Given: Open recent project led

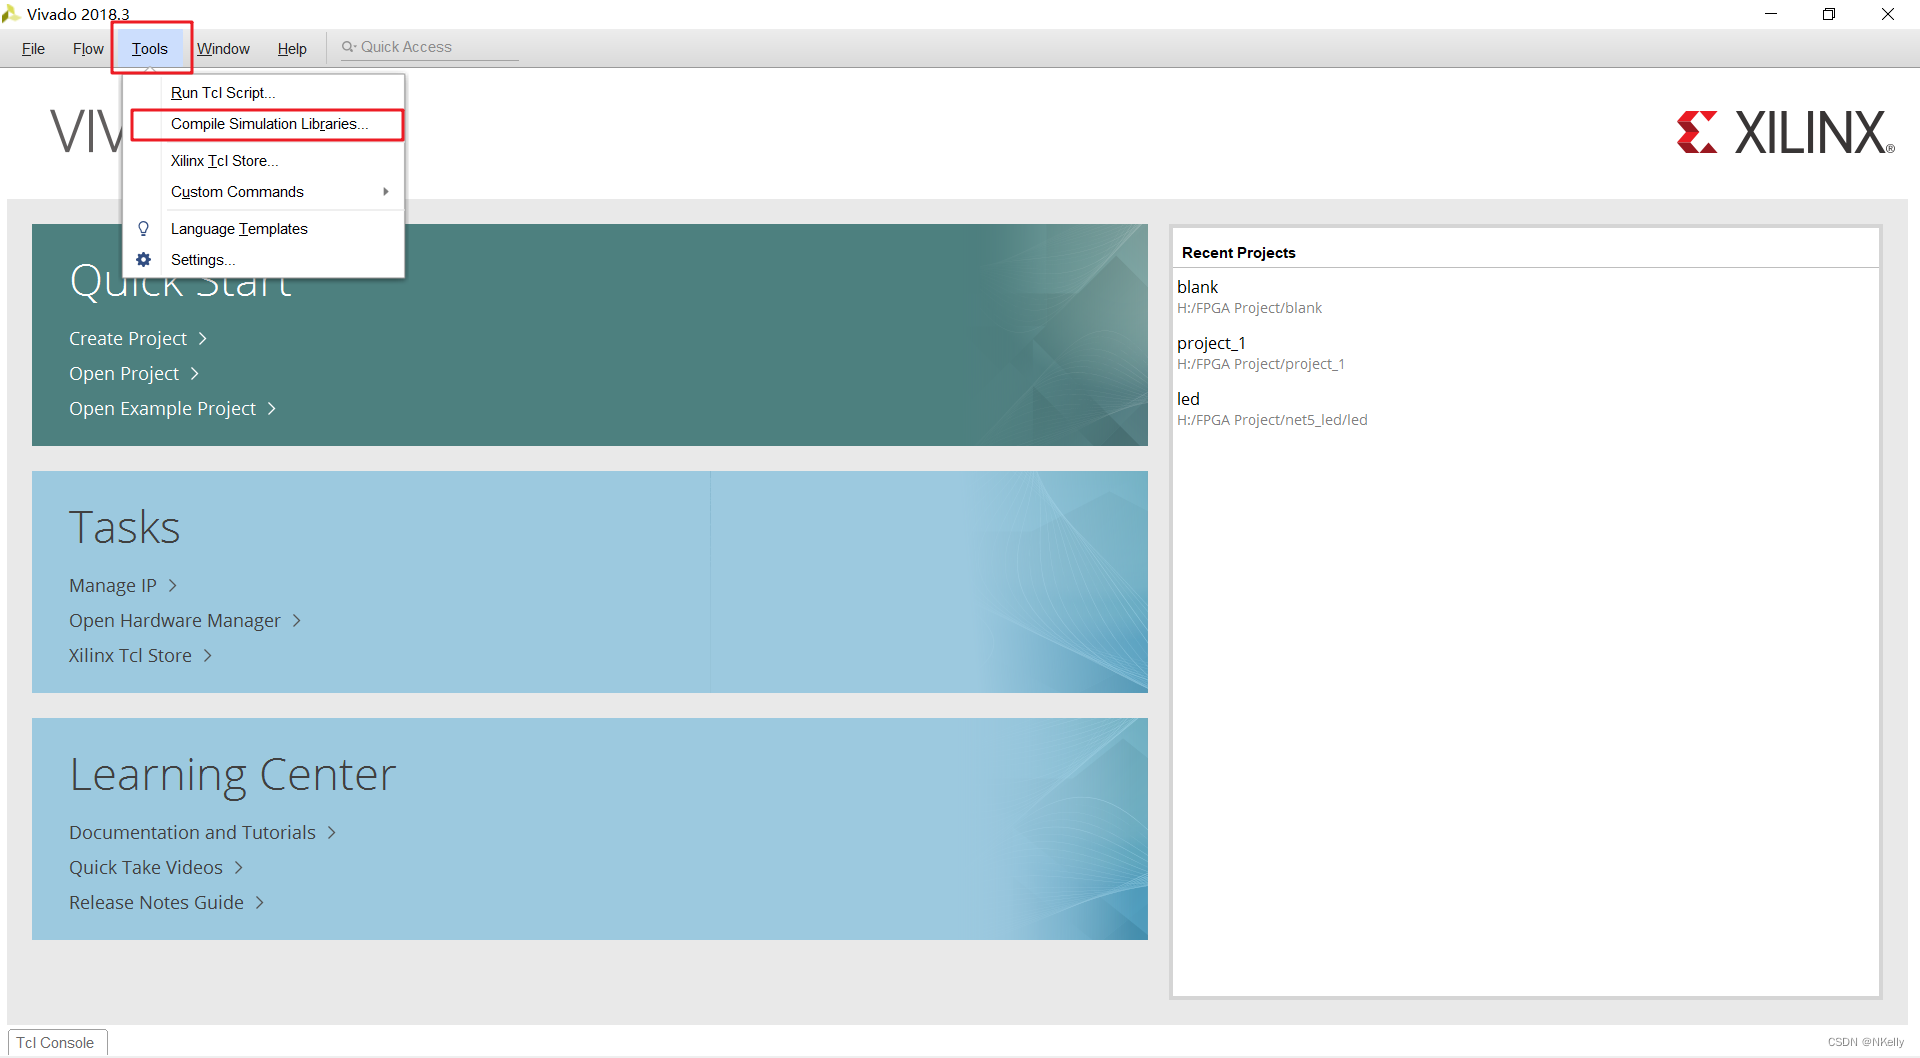Looking at the screenshot, I should point(1188,399).
